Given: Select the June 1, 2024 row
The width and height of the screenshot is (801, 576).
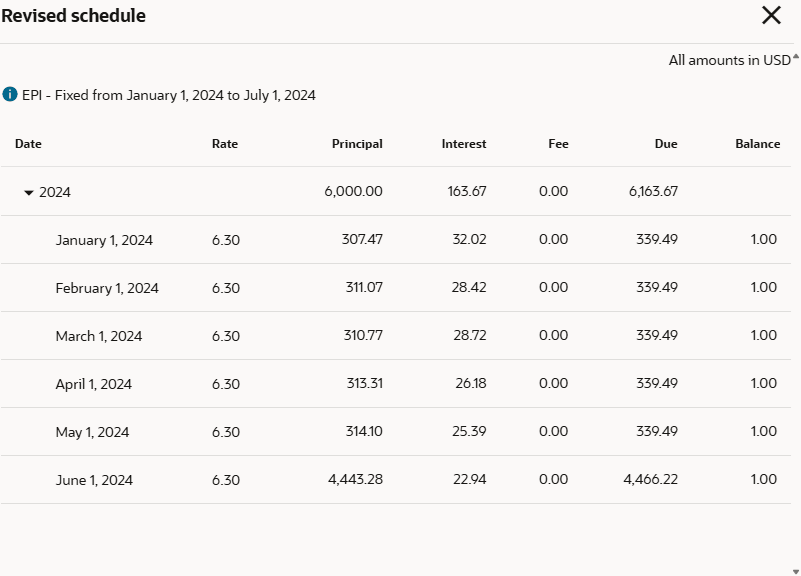Looking at the screenshot, I should pos(94,480).
